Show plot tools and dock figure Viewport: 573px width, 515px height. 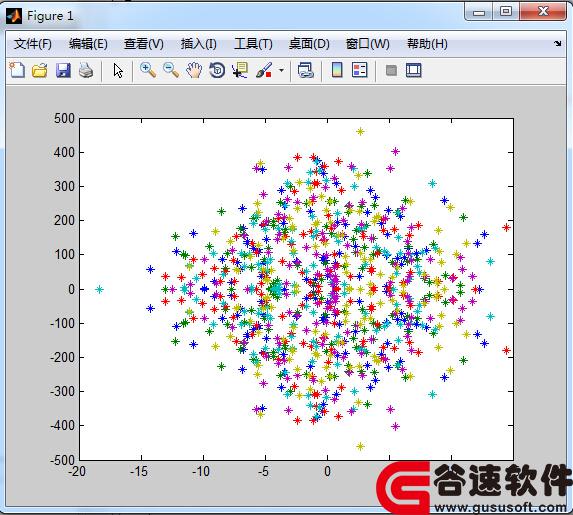point(414,70)
